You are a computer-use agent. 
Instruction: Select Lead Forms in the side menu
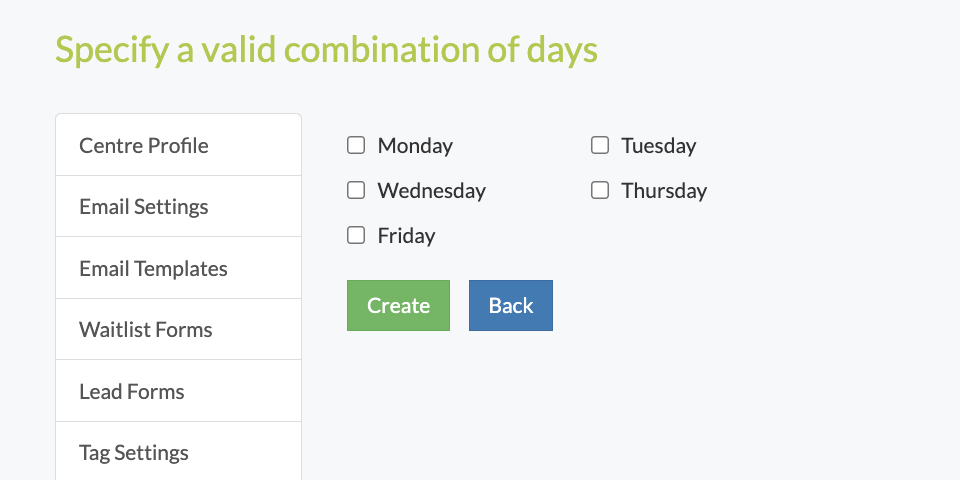pyautogui.click(x=179, y=391)
